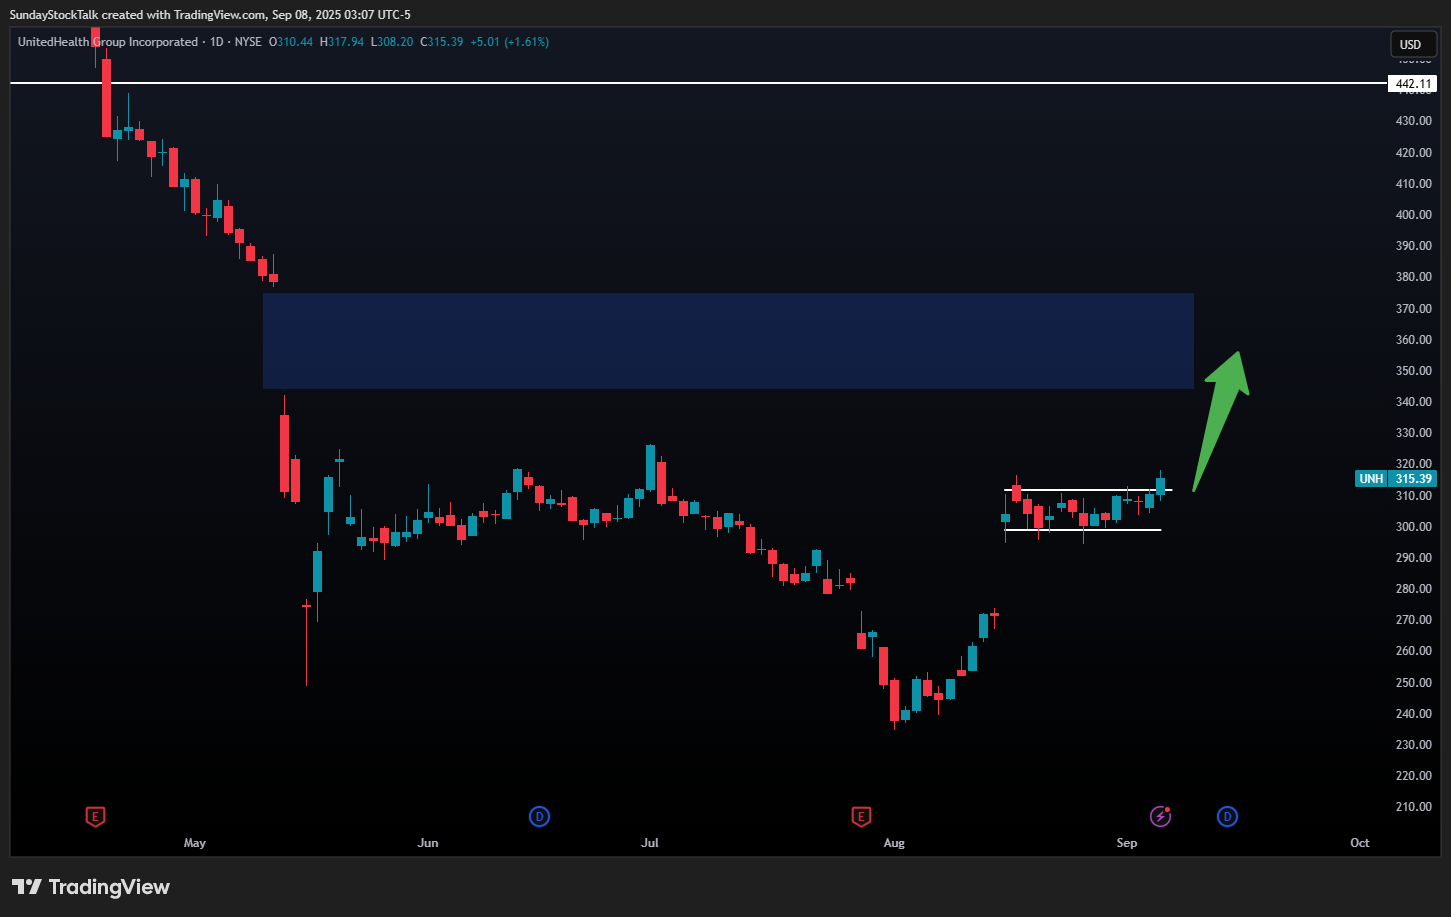Click the UNH ticker tag on the price axis
This screenshot has width=1451, height=917.
(1370, 479)
